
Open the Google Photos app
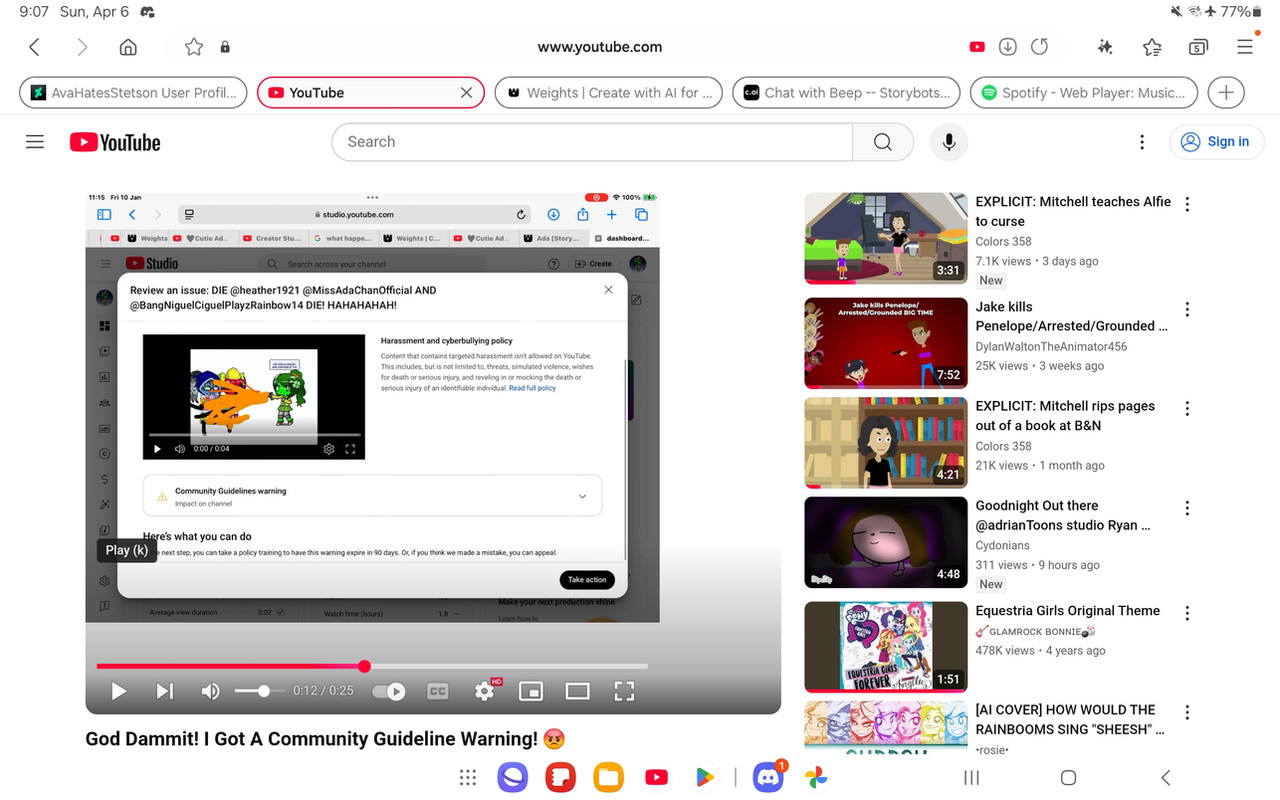tap(815, 777)
